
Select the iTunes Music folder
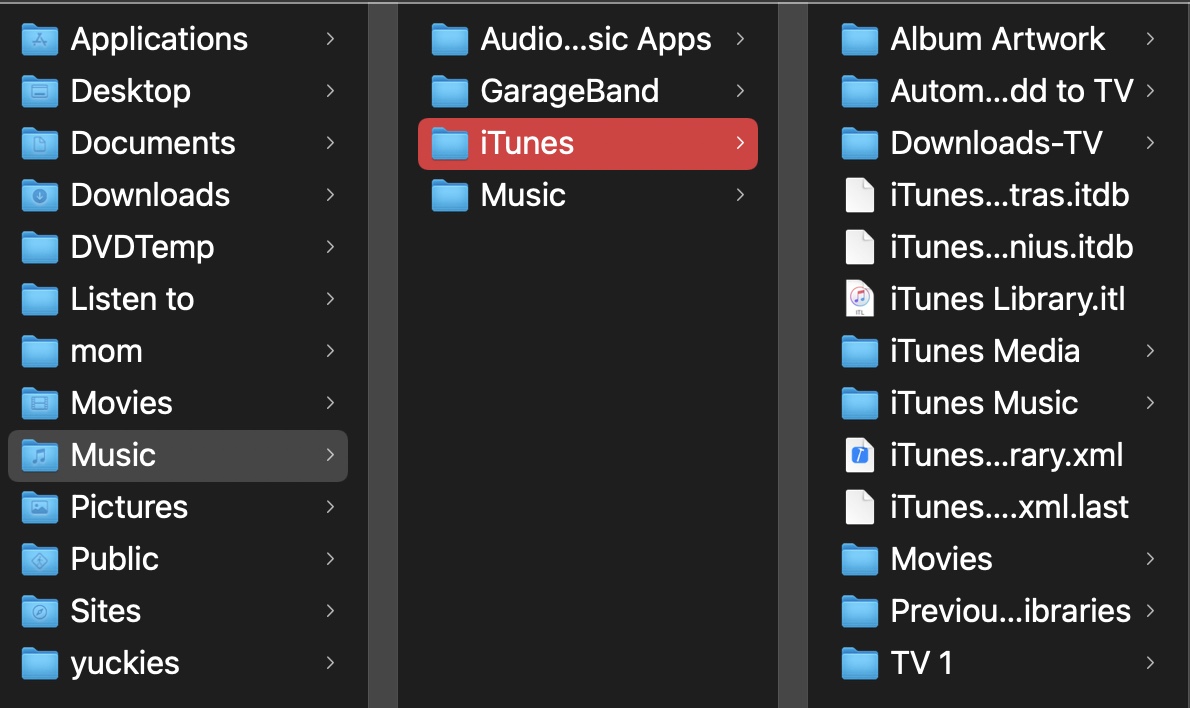[984, 403]
